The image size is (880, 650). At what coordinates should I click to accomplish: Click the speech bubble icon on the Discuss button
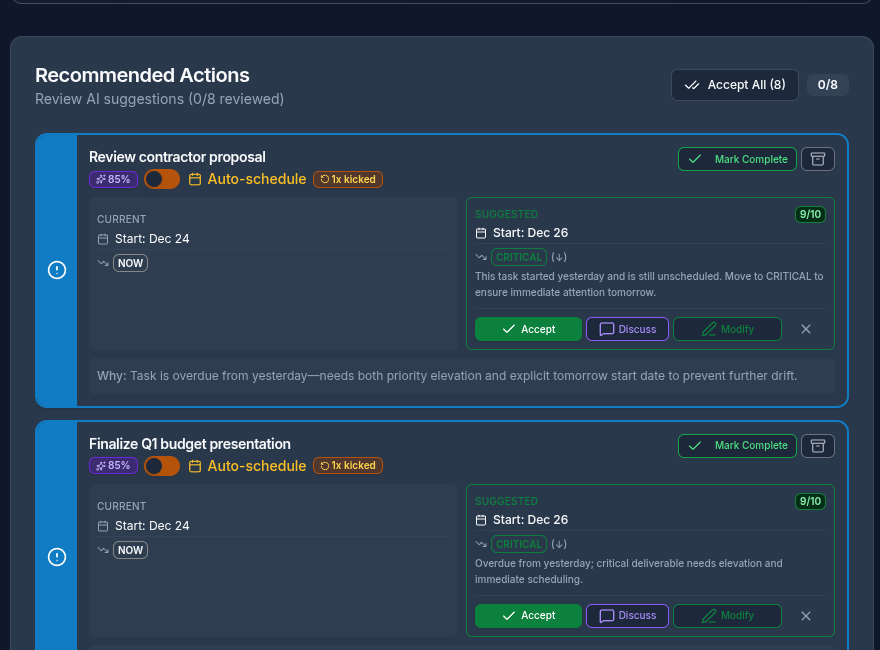pyautogui.click(x=604, y=329)
